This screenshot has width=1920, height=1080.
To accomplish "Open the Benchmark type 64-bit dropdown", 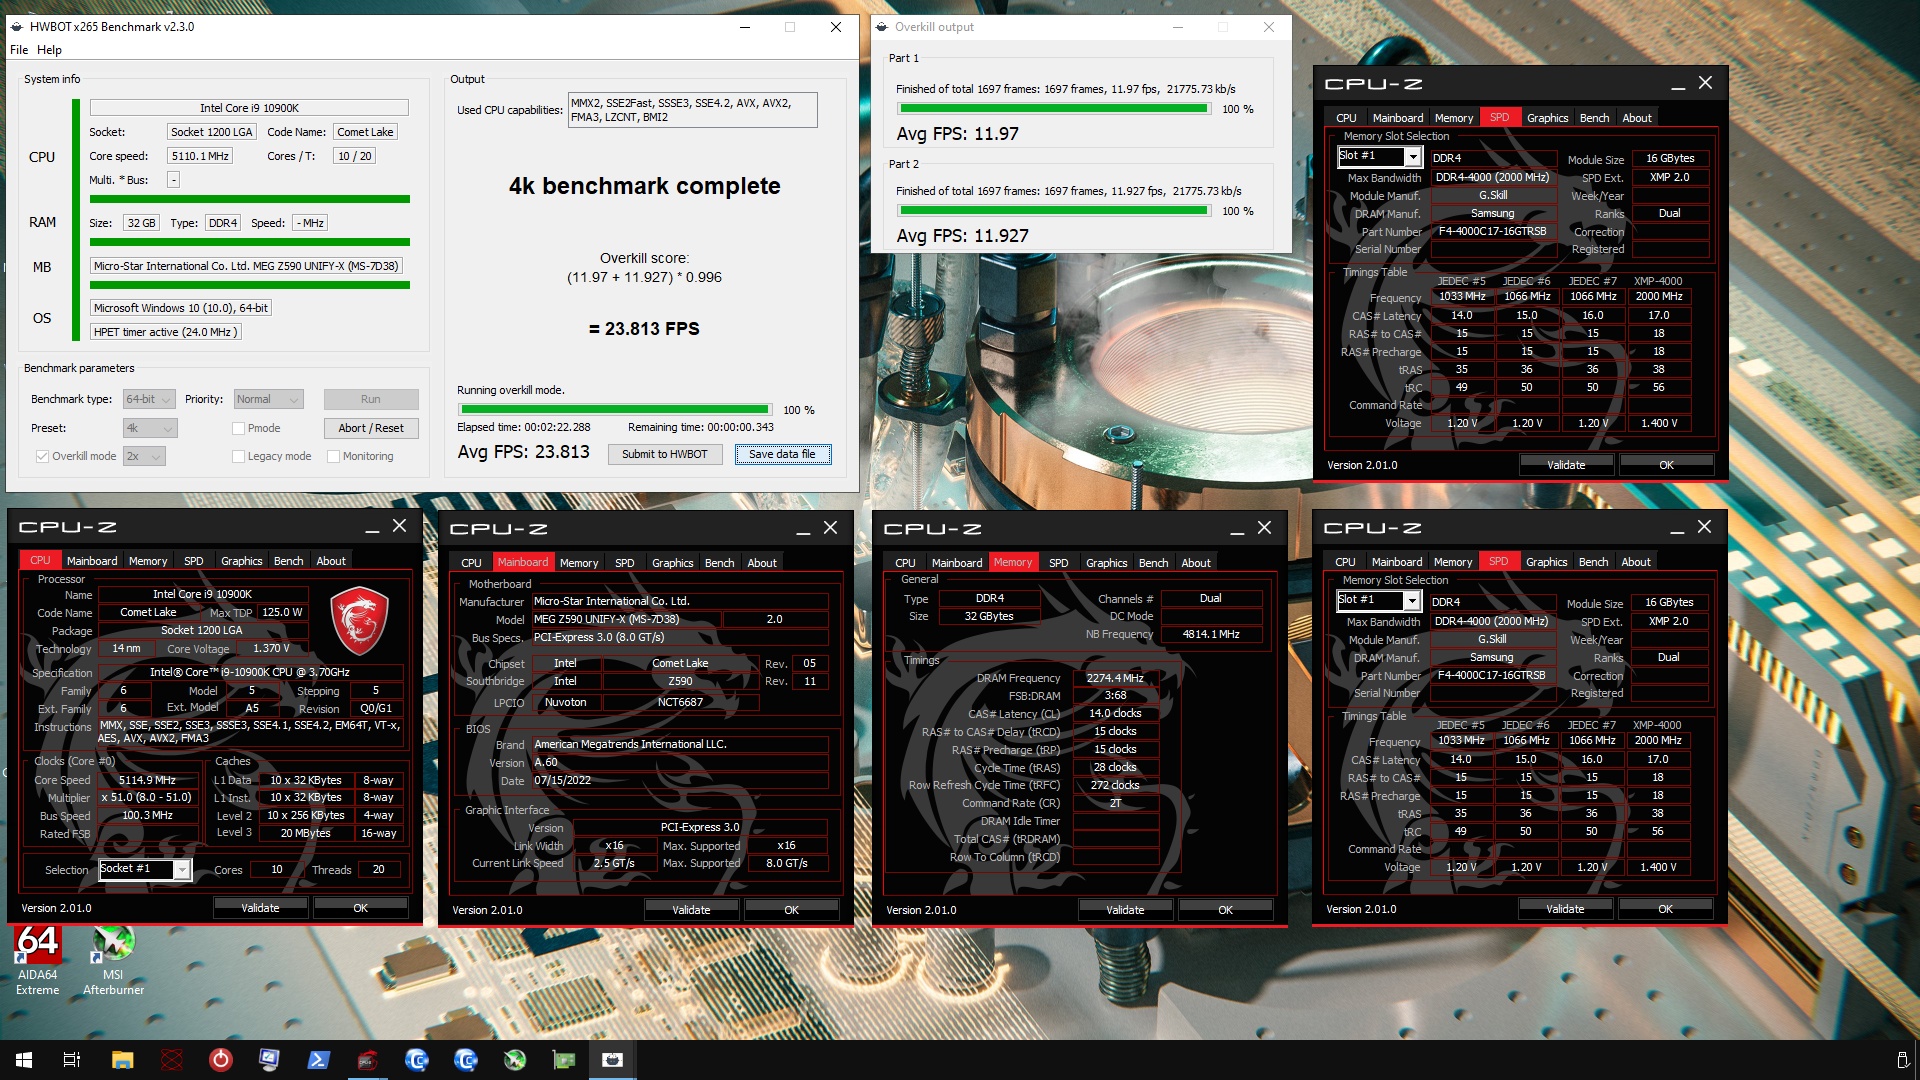I will pyautogui.click(x=149, y=399).
